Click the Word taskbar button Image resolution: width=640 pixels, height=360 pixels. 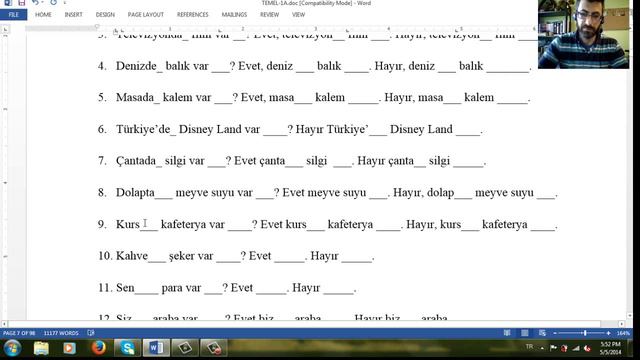156,348
